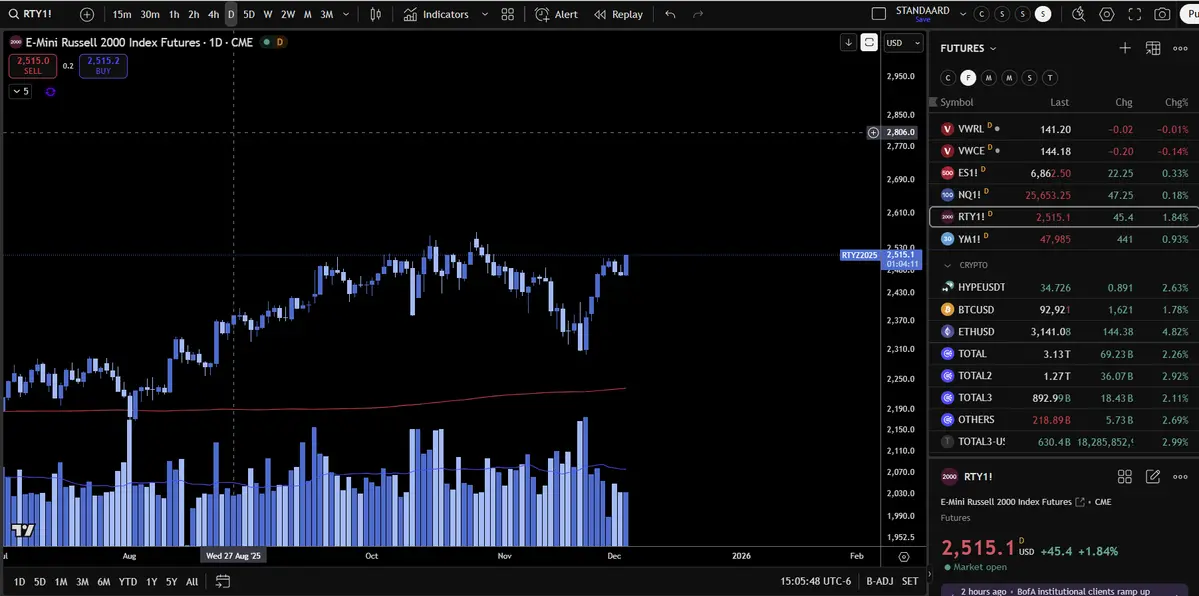Select the 3M timeframe
Viewport: 1199px width, 596px height.
(327, 15)
